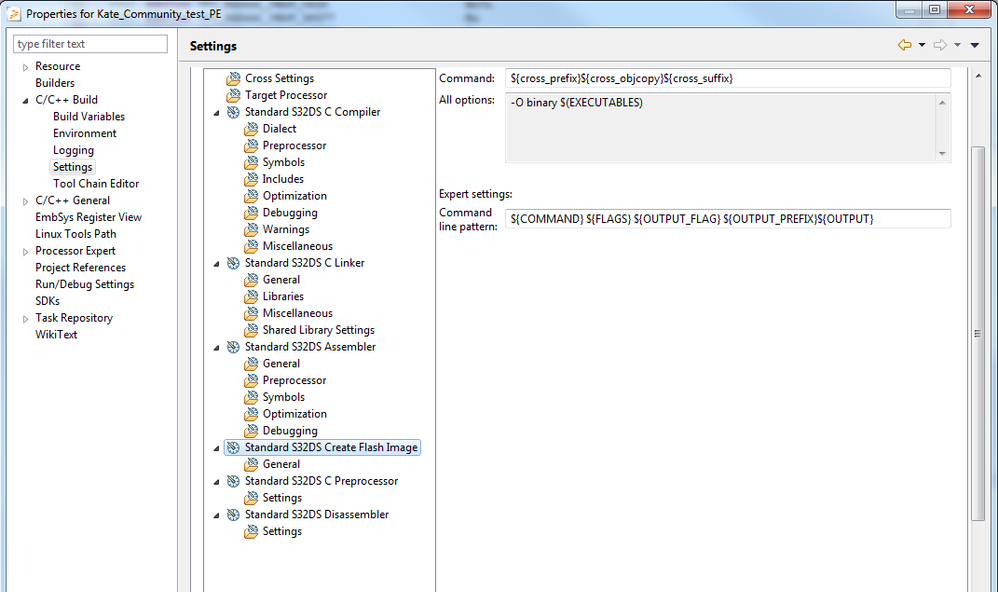Select Miscellaneous under C Linker
The height and width of the screenshot is (592, 998).
click(297, 313)
